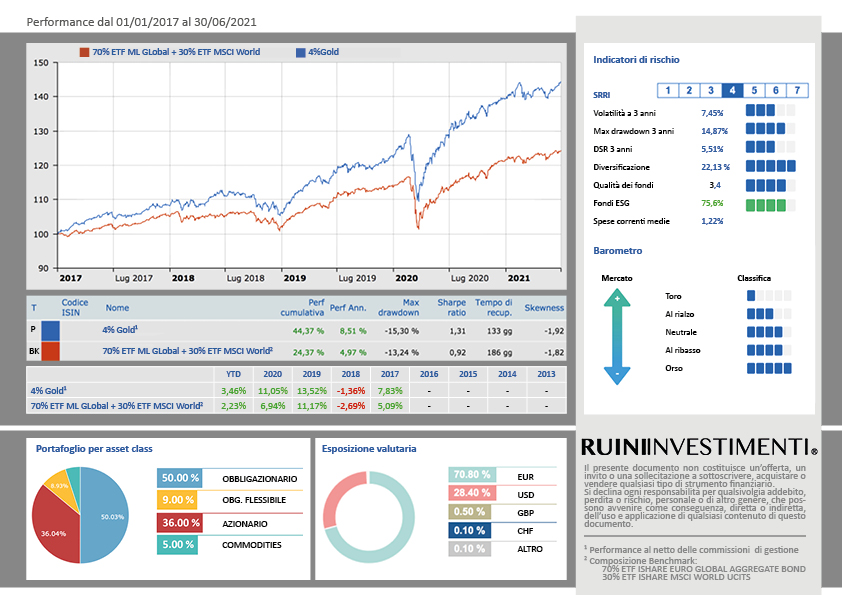Click the Perf cumulativa column header
The height and width of the screenshot is (595, 842).
pyautogui.click(x=302, y=307)
